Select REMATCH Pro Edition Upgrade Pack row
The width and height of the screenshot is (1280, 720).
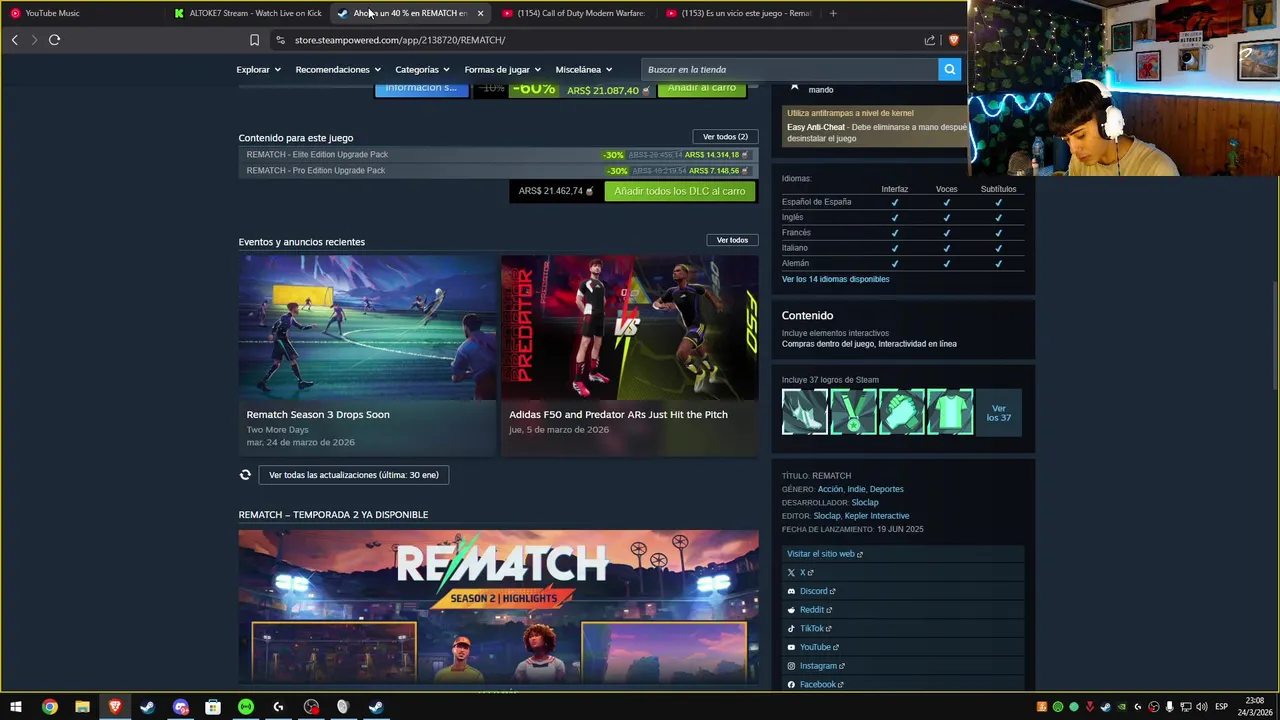(x=498, y=171)
